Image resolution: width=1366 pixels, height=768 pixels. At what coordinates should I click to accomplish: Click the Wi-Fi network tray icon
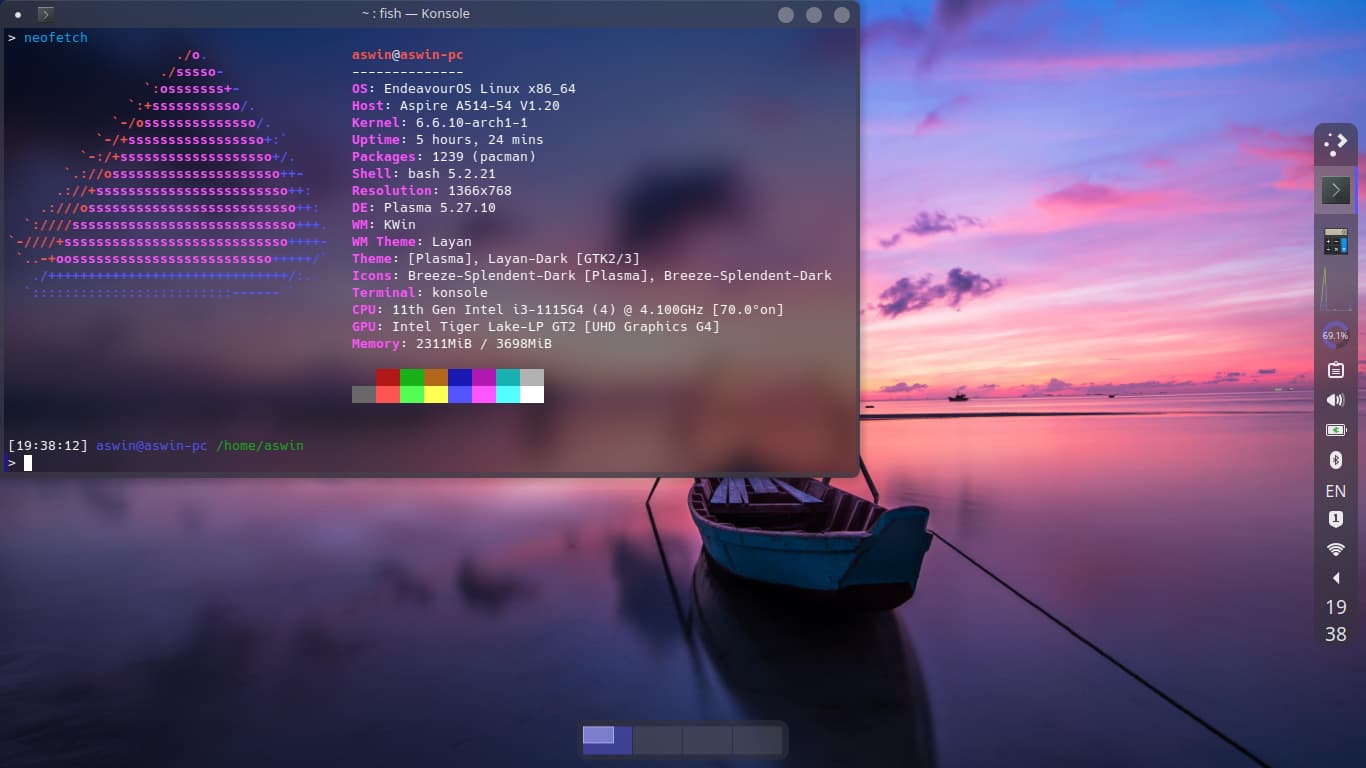(1335, 549)
